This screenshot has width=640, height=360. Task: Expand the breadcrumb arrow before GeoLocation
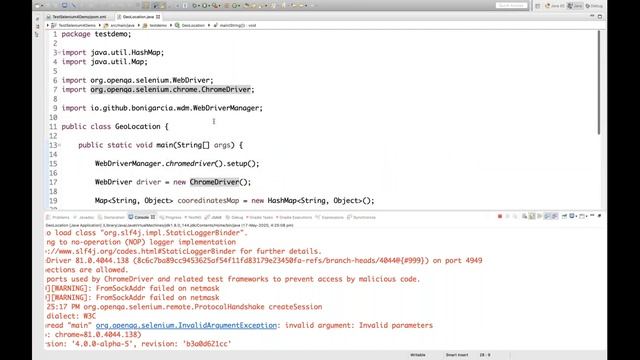tap(171, 25)
